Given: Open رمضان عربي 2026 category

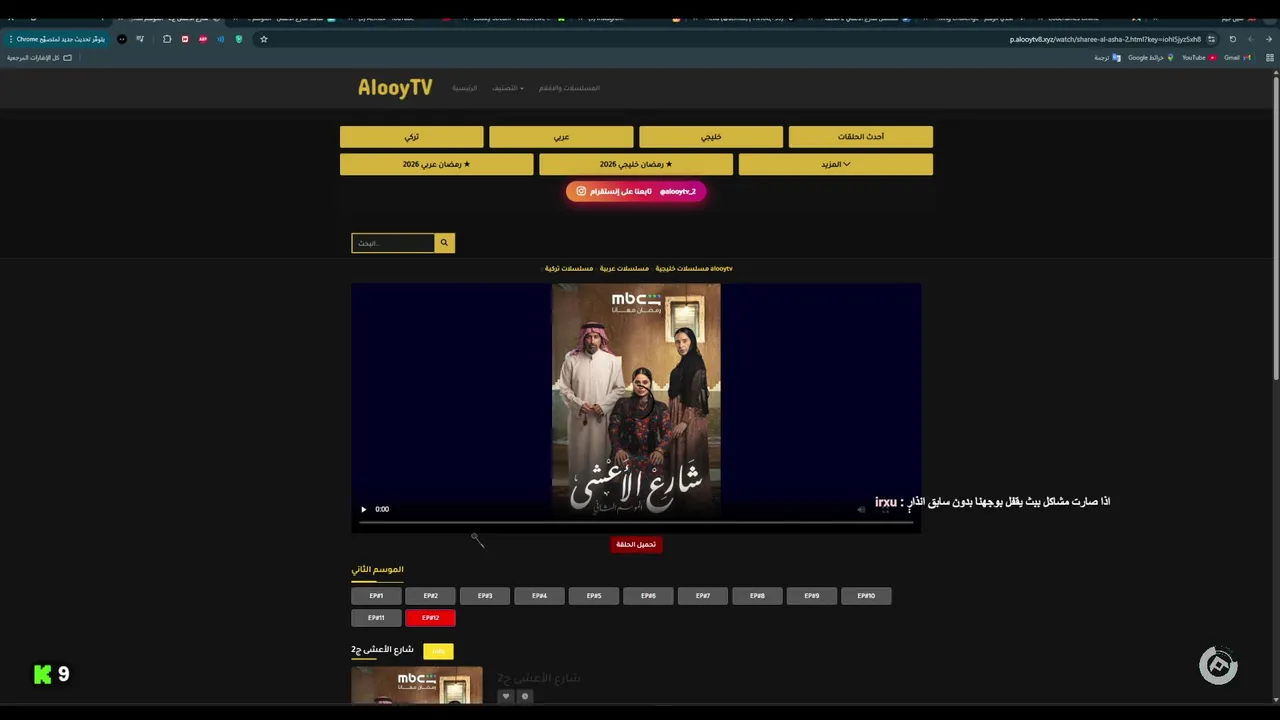Looking at the screenshot, I should pyautogui.click(x=436, y=164).
